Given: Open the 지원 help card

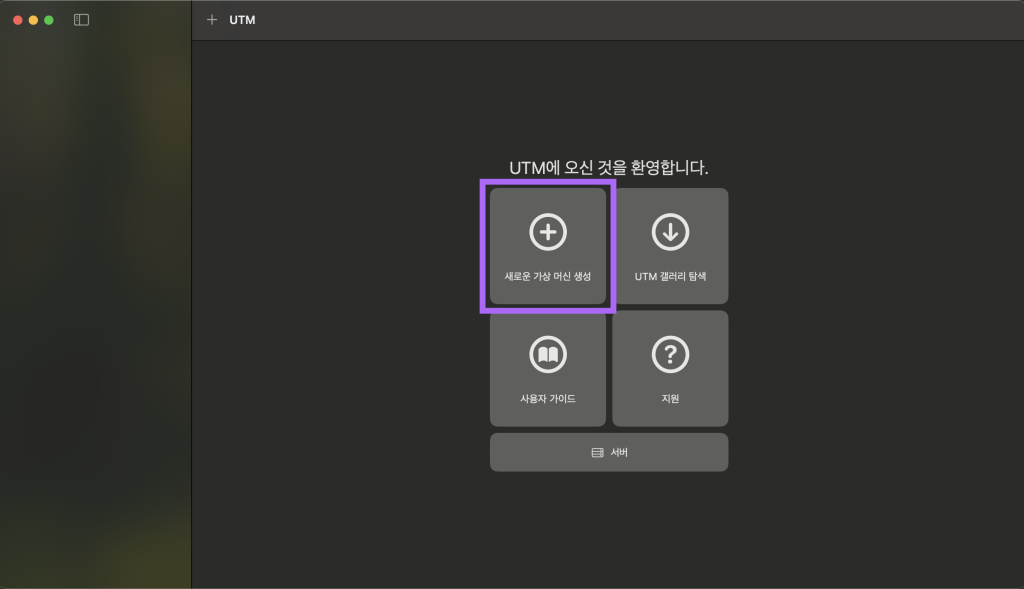Looking at the screenshot, I should [670, 368].
